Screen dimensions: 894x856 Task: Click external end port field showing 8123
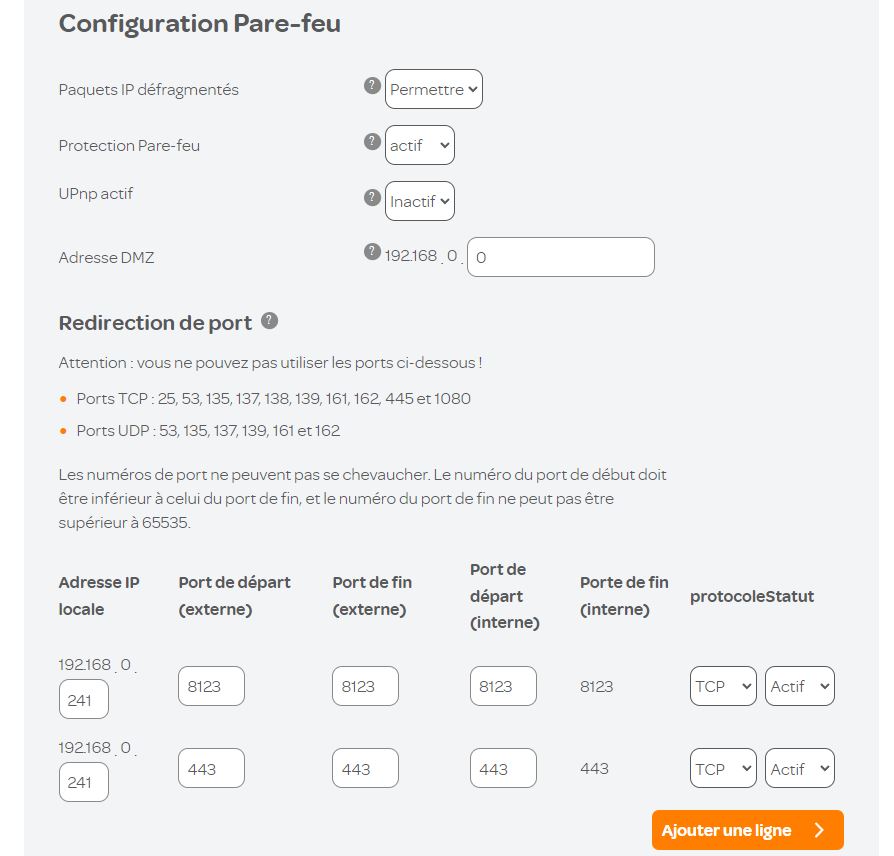[365, 686]
